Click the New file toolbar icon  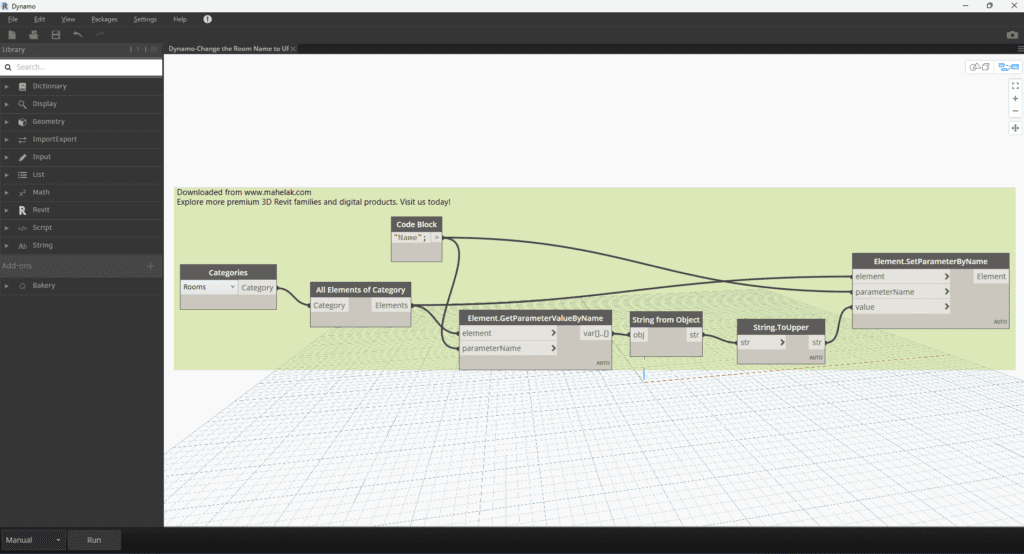click(x=12, y=35)
